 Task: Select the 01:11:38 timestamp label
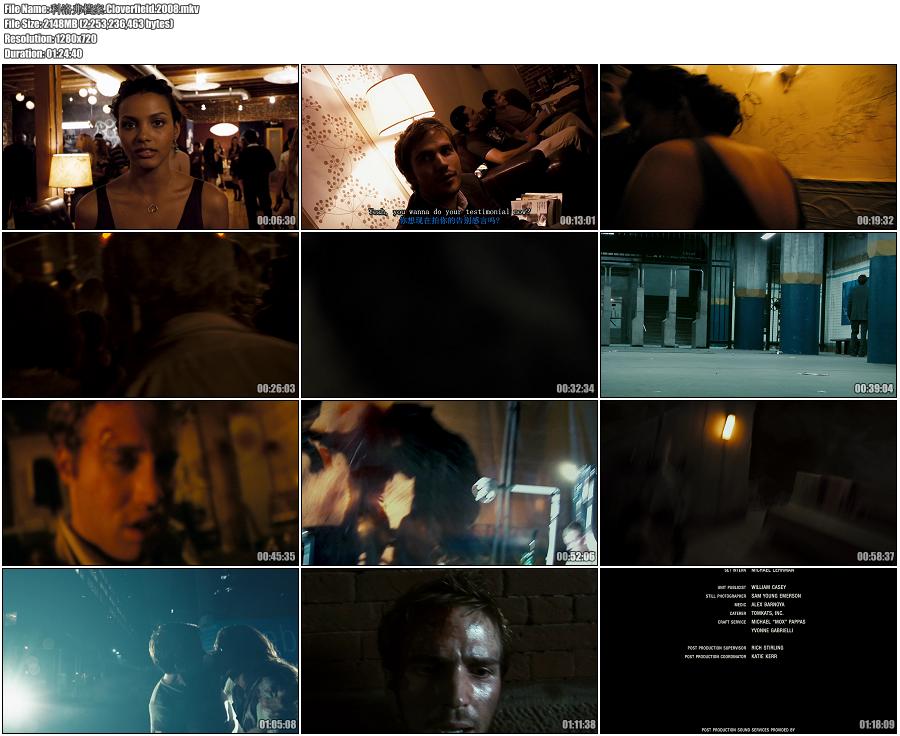tap(579, 725)
